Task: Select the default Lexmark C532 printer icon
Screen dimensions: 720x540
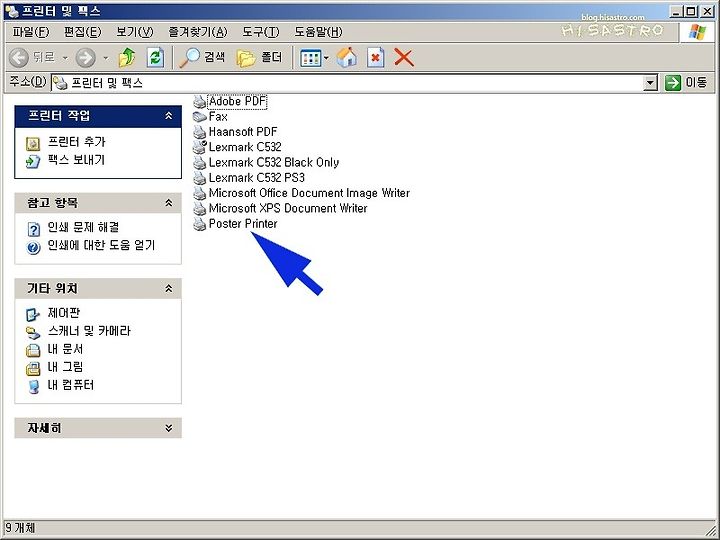Action: pos(200,147)
